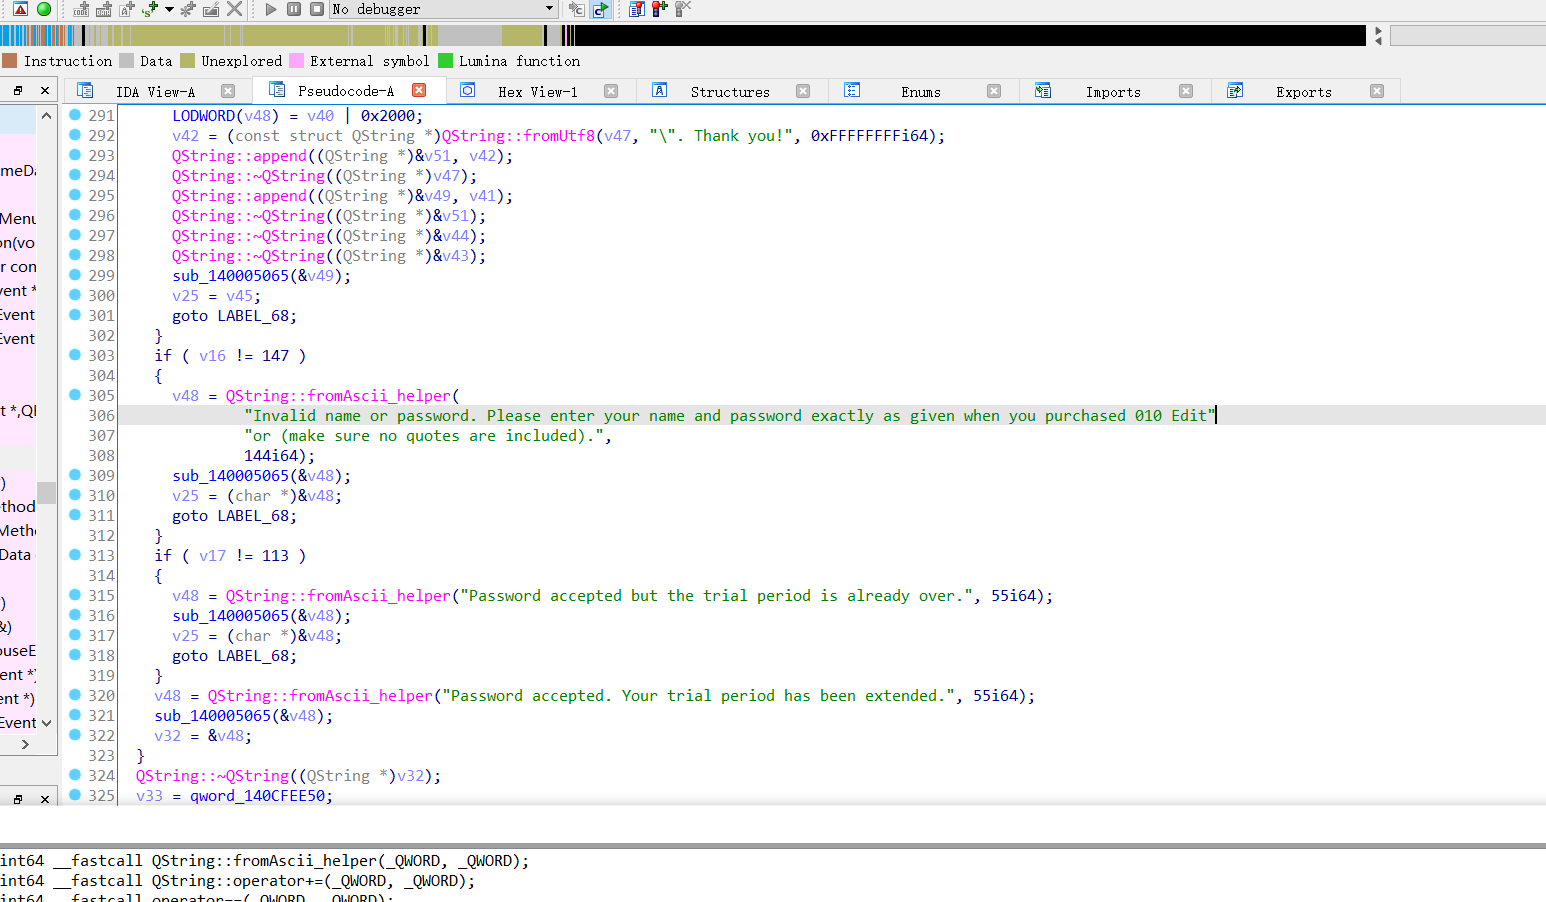Toggle breakpoint dot on line 305
The height and width of the screenshot is (902, 1546).
[x=75, y=395]
